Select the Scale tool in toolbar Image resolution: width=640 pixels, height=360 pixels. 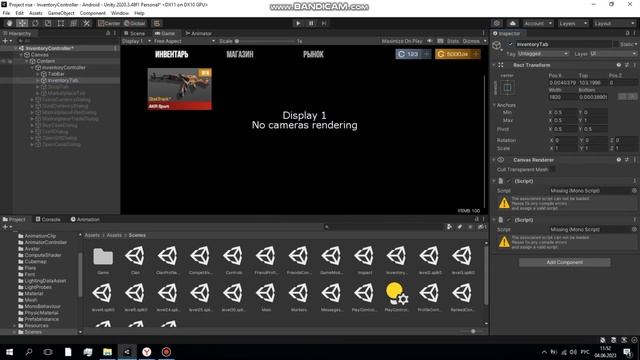point(48,23)
